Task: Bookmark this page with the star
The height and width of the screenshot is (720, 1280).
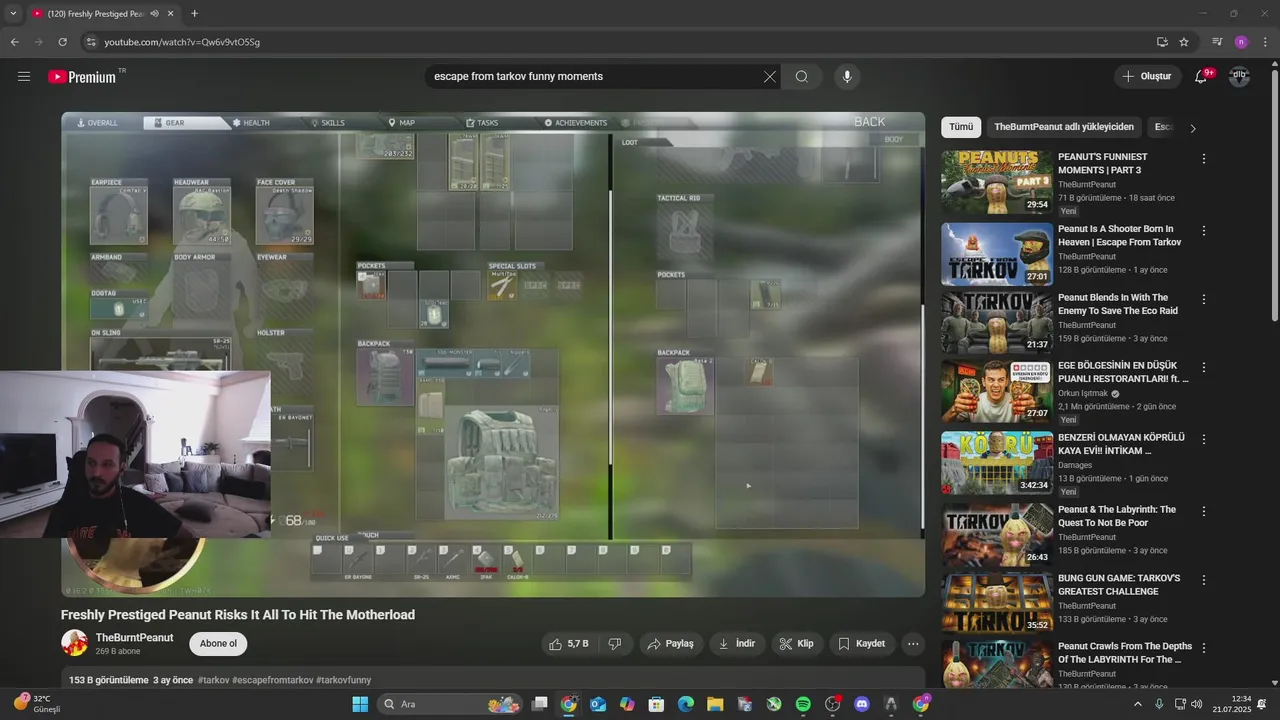Action: coord(1184,42)
